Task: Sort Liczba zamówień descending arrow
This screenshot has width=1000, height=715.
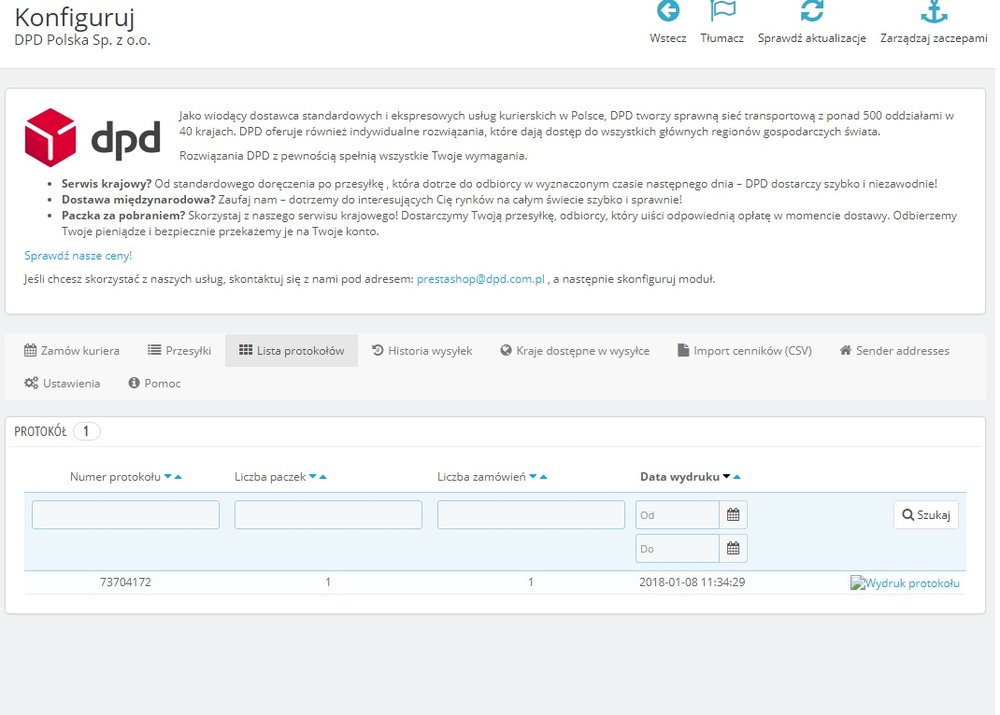Action: point(533,476)
